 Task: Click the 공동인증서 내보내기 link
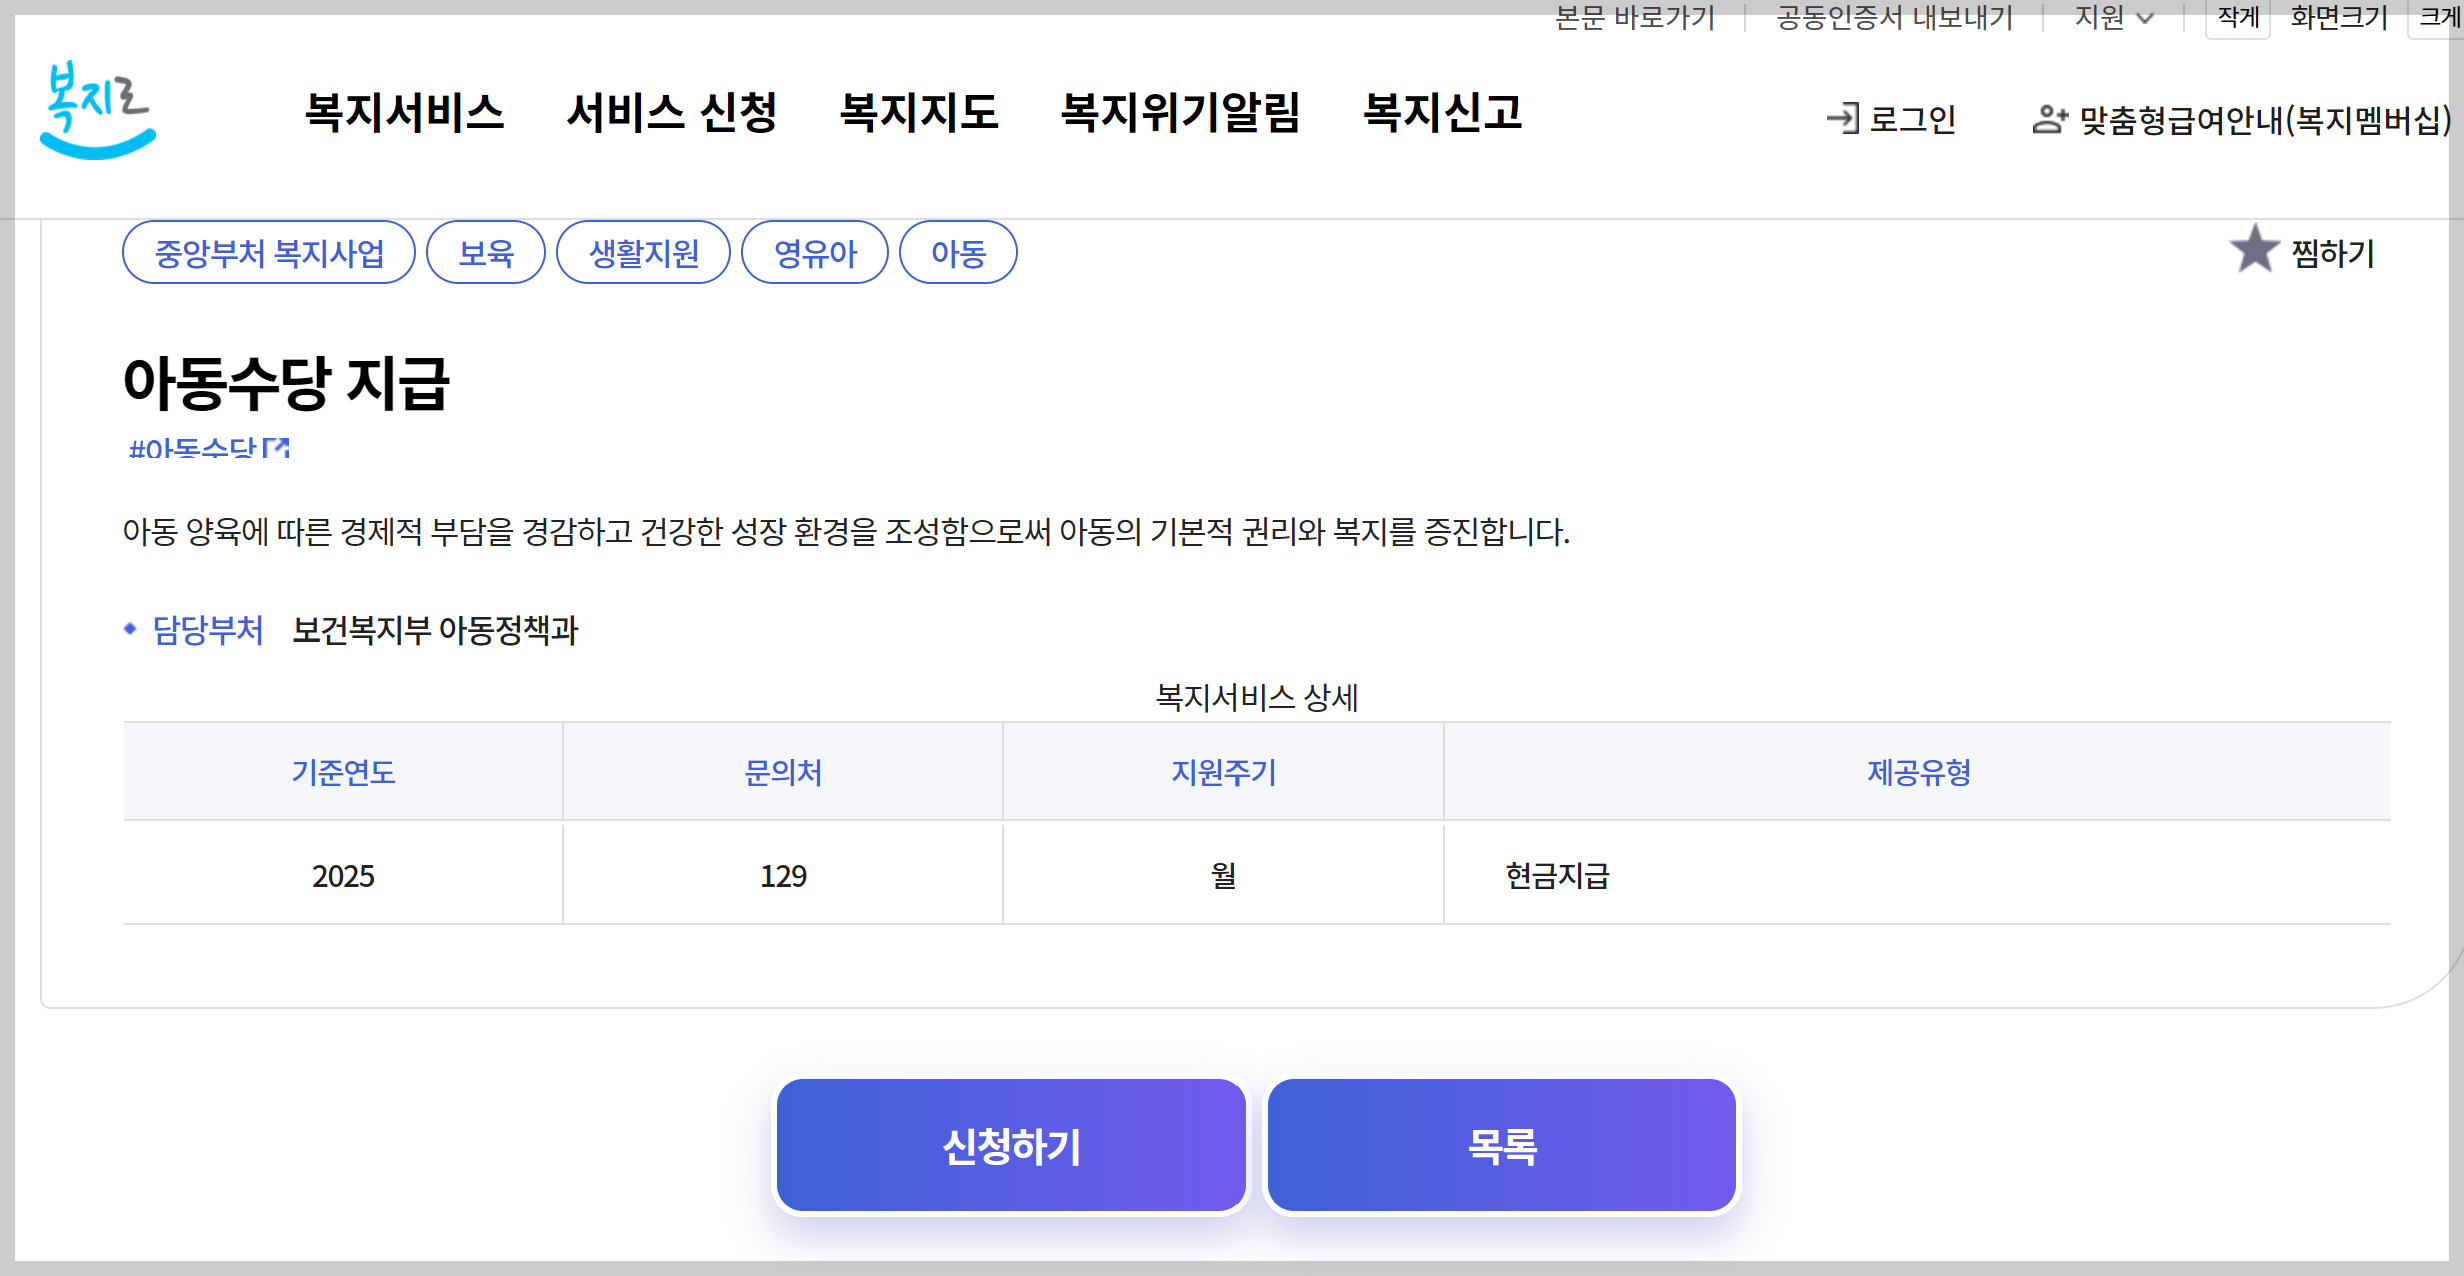pyautogui.click(x=1894, y=17)
